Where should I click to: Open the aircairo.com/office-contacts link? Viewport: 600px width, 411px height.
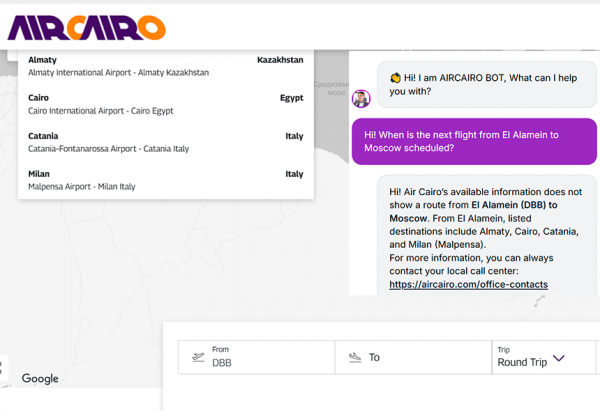(468, 284)
